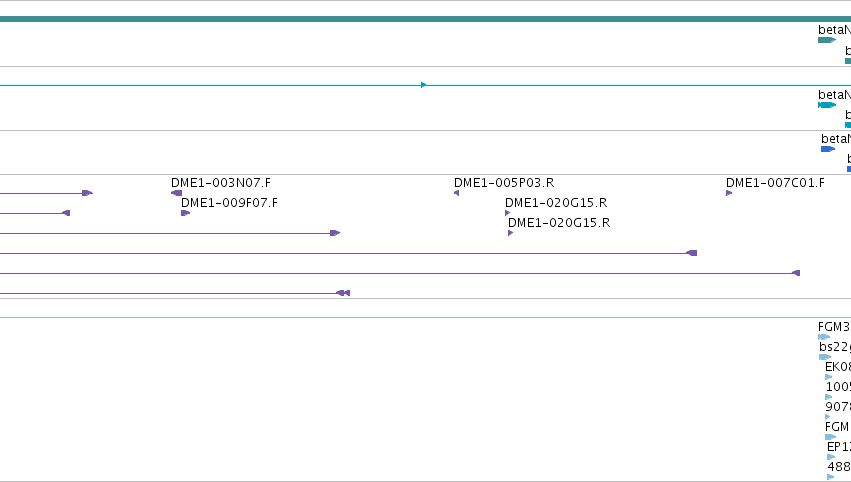Click the light blue glyph under 9078
851x482 pixels.
pos(828,417)
